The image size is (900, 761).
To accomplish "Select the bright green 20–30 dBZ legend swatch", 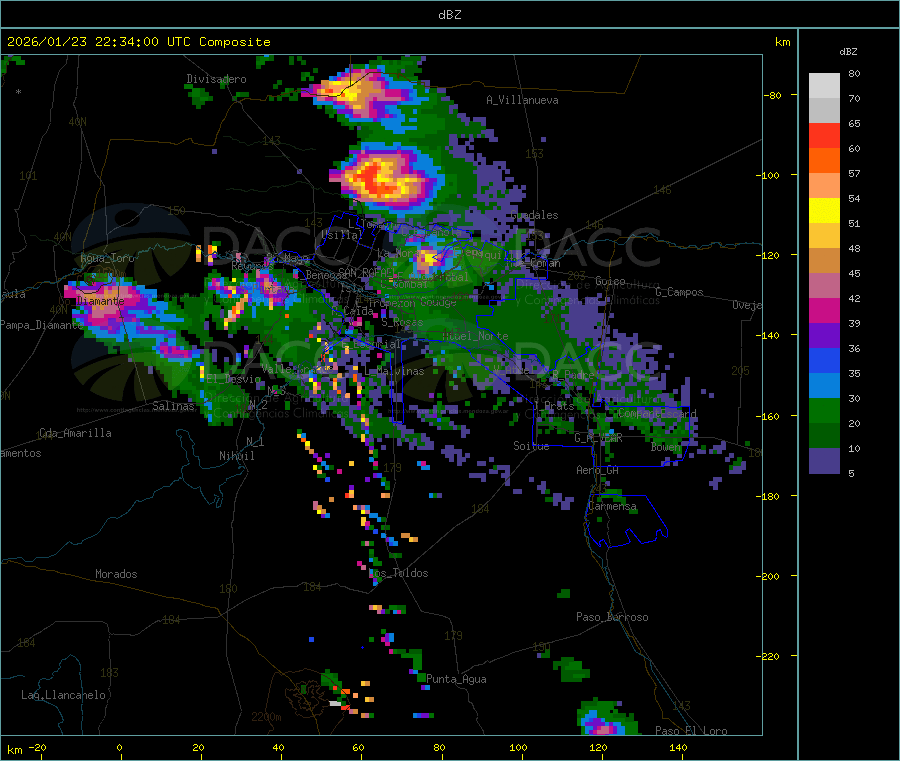I will pos(824,410).
